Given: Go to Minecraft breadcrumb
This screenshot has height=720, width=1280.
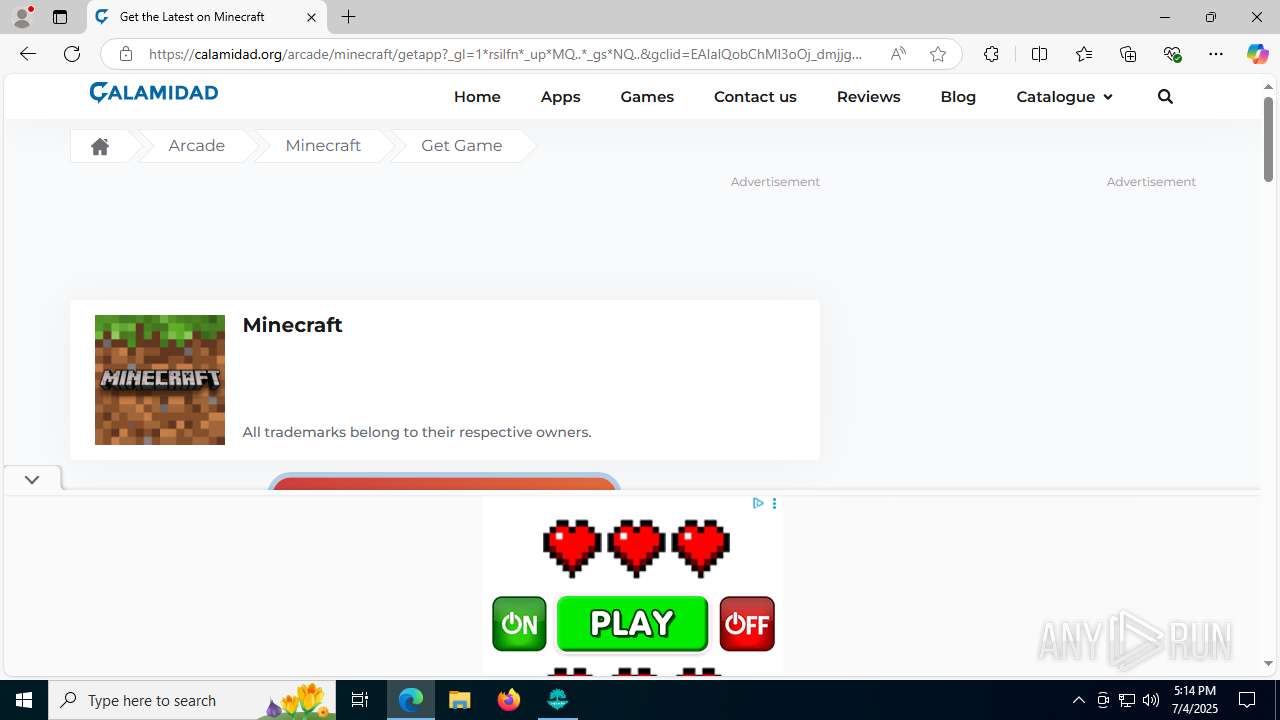Looking at the screenshot, I should 323,146.
